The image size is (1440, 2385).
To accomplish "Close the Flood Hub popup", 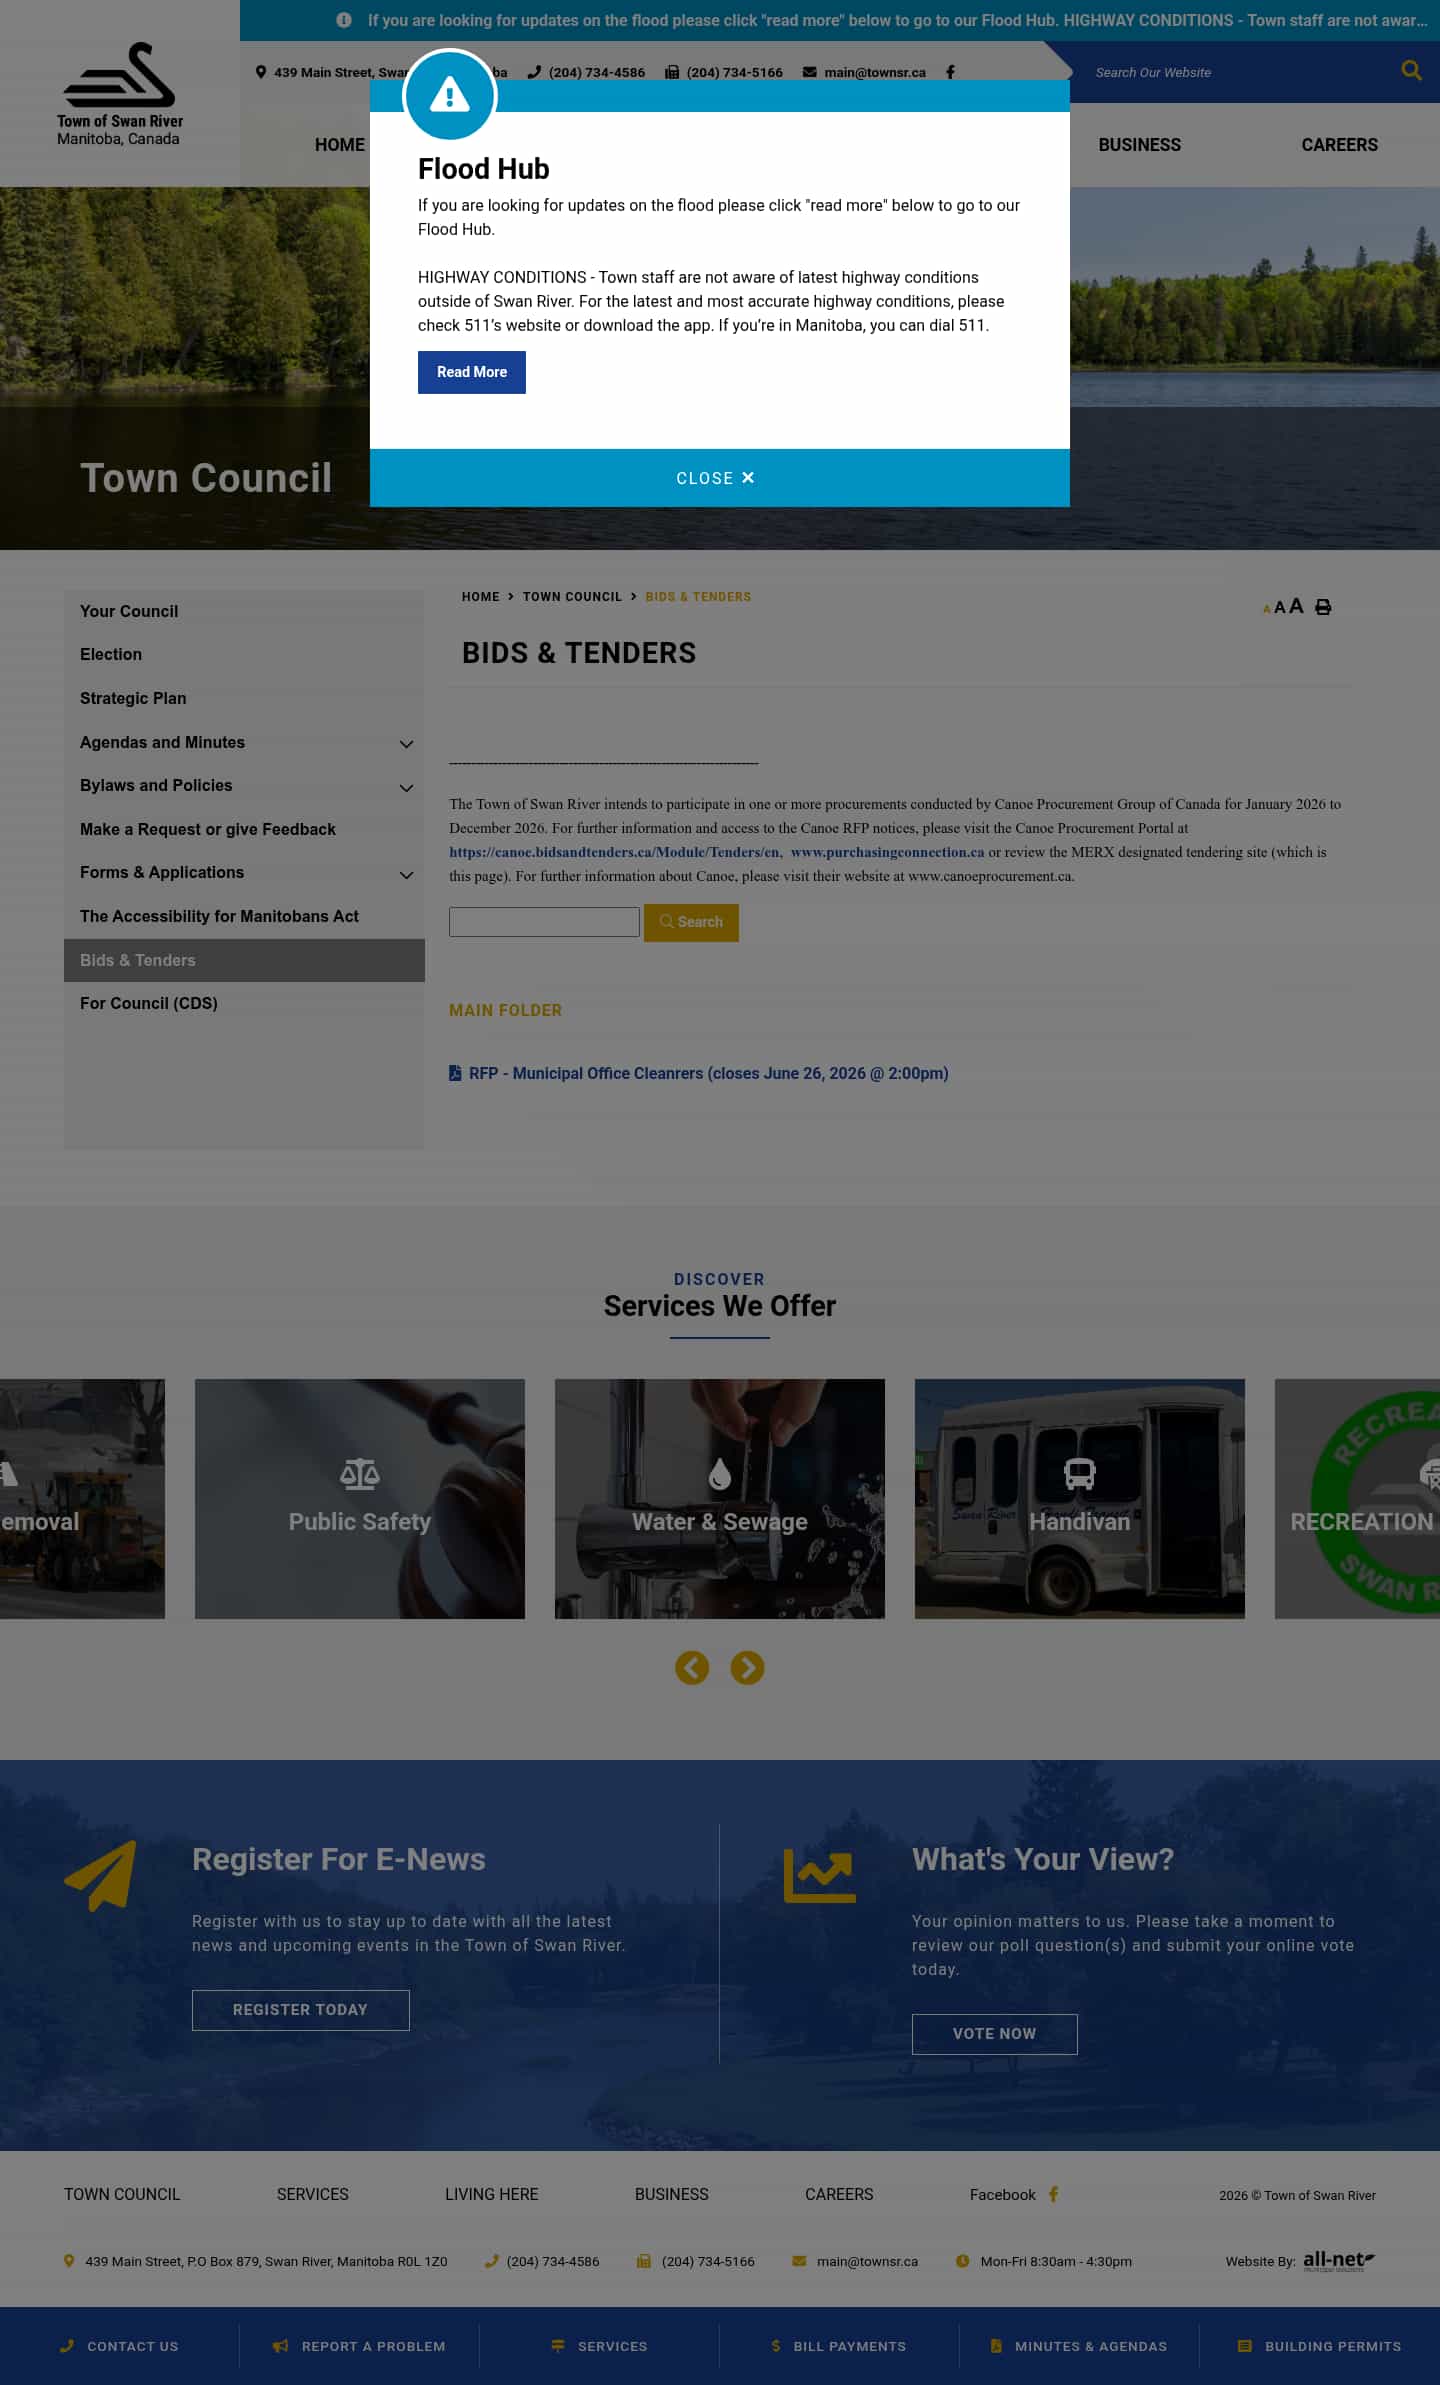I will point(719,478).
